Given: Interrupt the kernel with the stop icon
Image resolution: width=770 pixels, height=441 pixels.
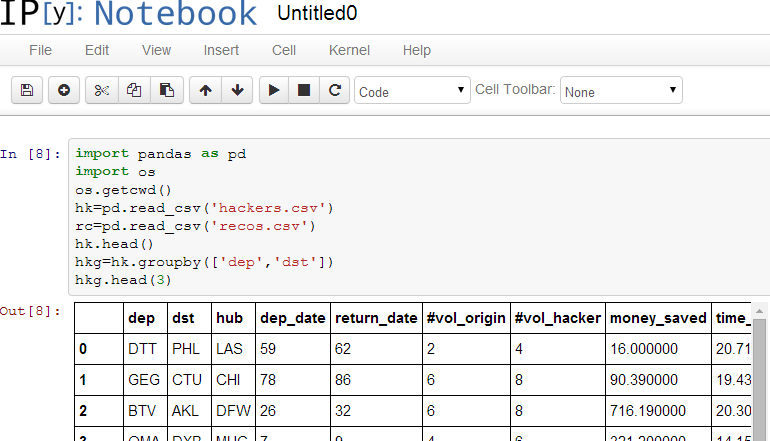Looking at the screenshot, I should 304,91.
